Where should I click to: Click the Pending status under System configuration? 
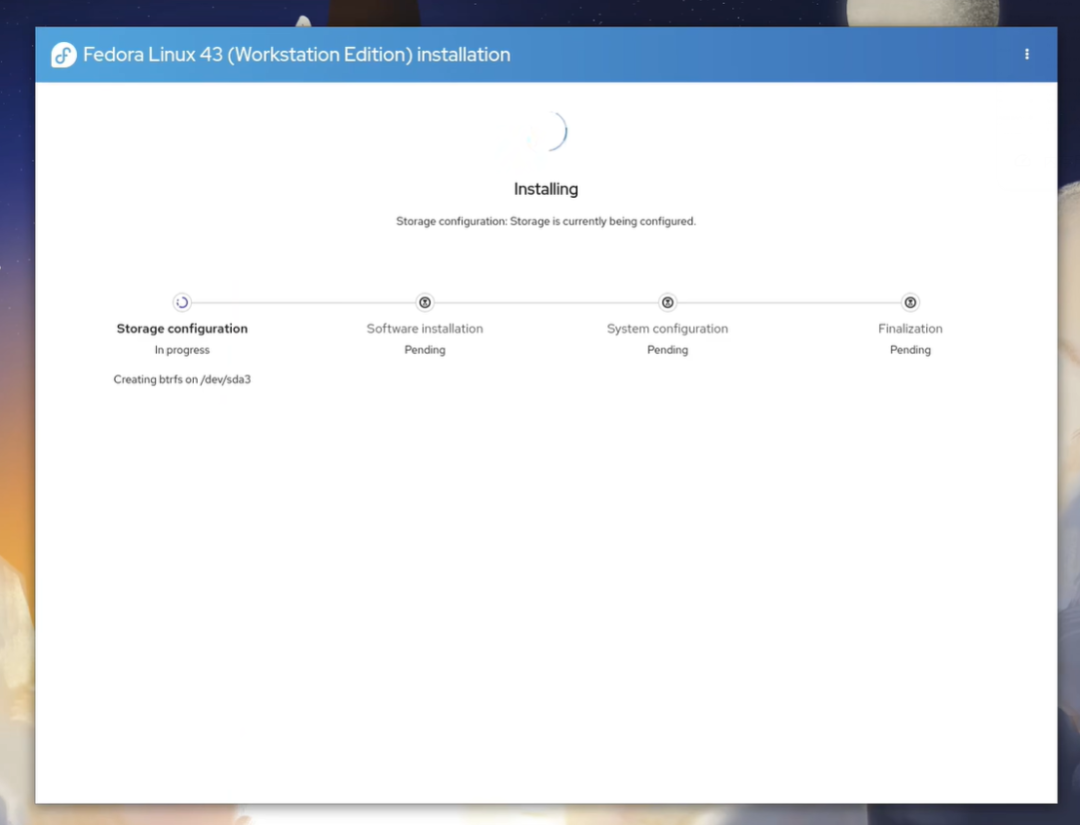[x=667, y=350]
